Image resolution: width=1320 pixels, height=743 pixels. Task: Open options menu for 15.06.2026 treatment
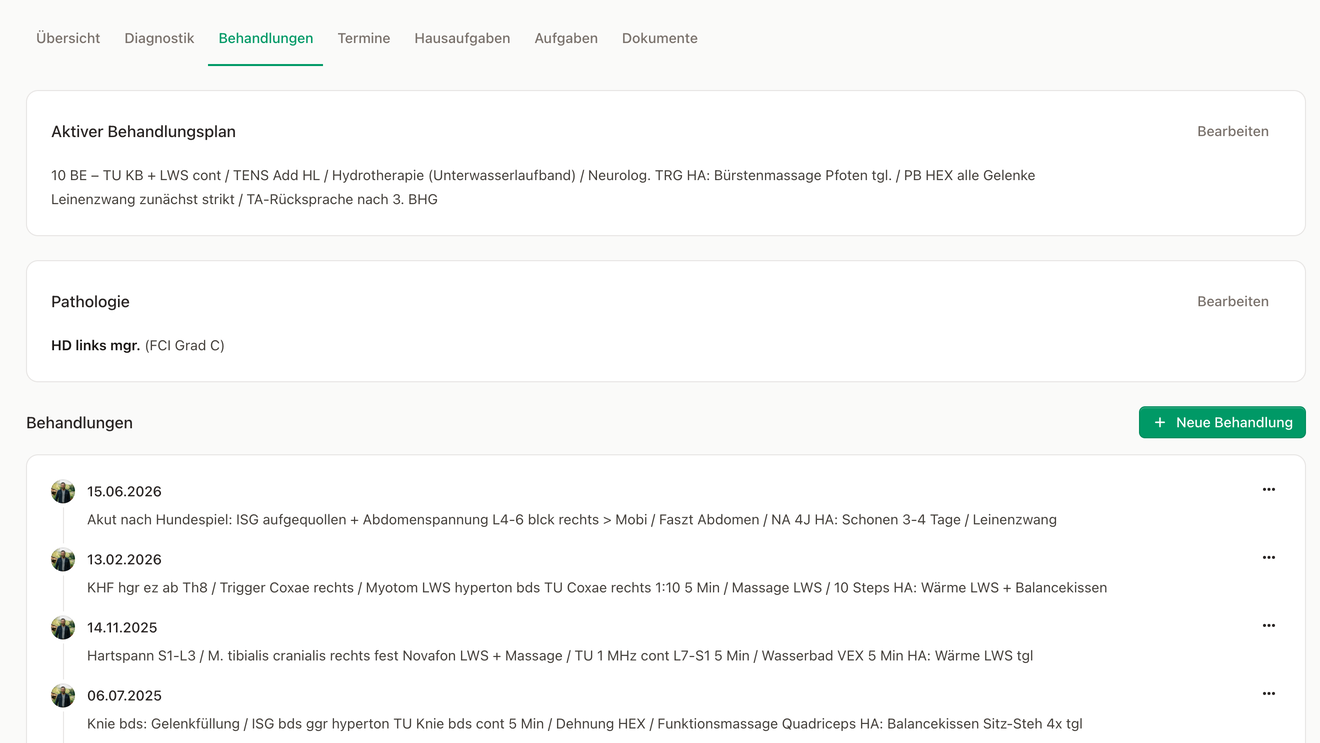coord(1268,490)
